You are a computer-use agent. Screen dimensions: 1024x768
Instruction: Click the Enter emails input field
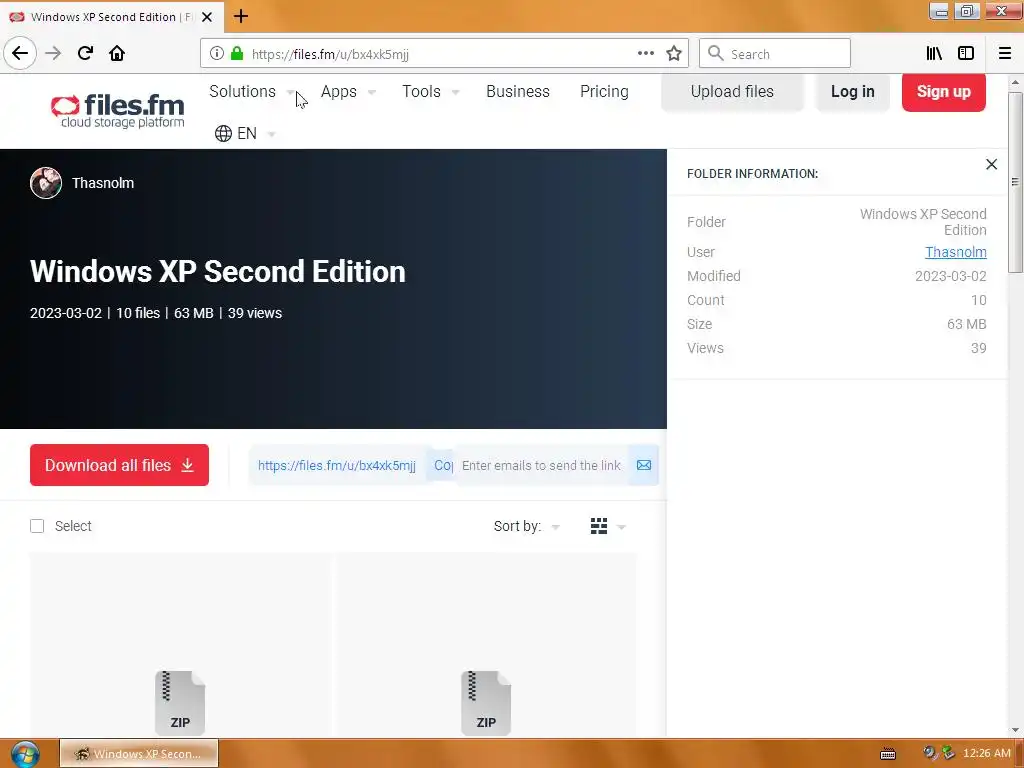point(541,465)
